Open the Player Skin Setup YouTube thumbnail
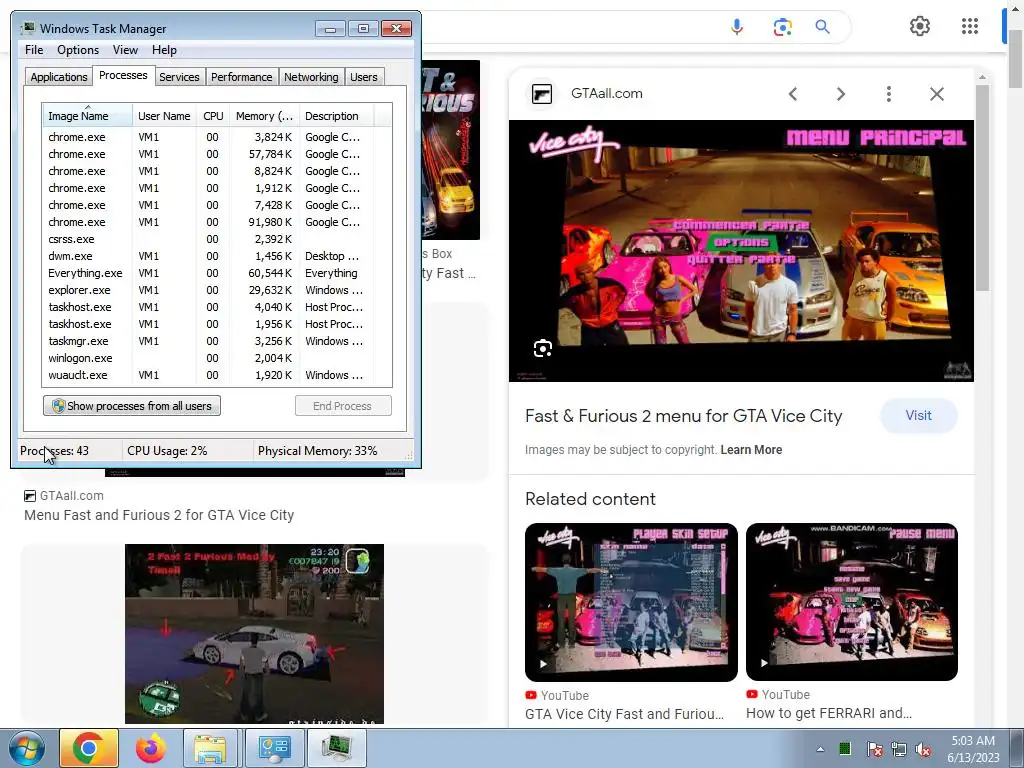1024x768 pixels. (x=631, y=602)
